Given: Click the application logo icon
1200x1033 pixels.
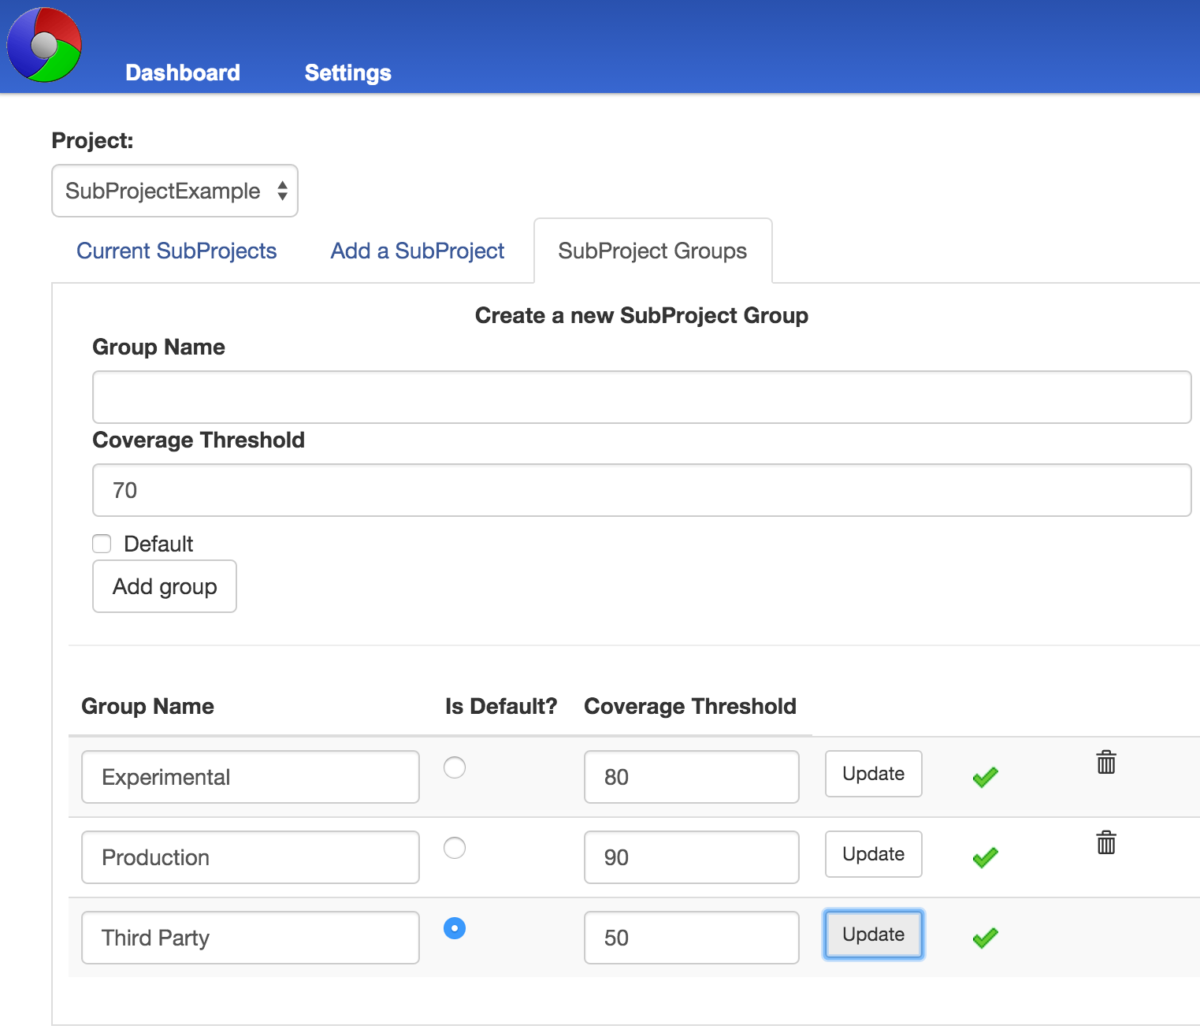Looking at the screenshot, I should 44,44.
